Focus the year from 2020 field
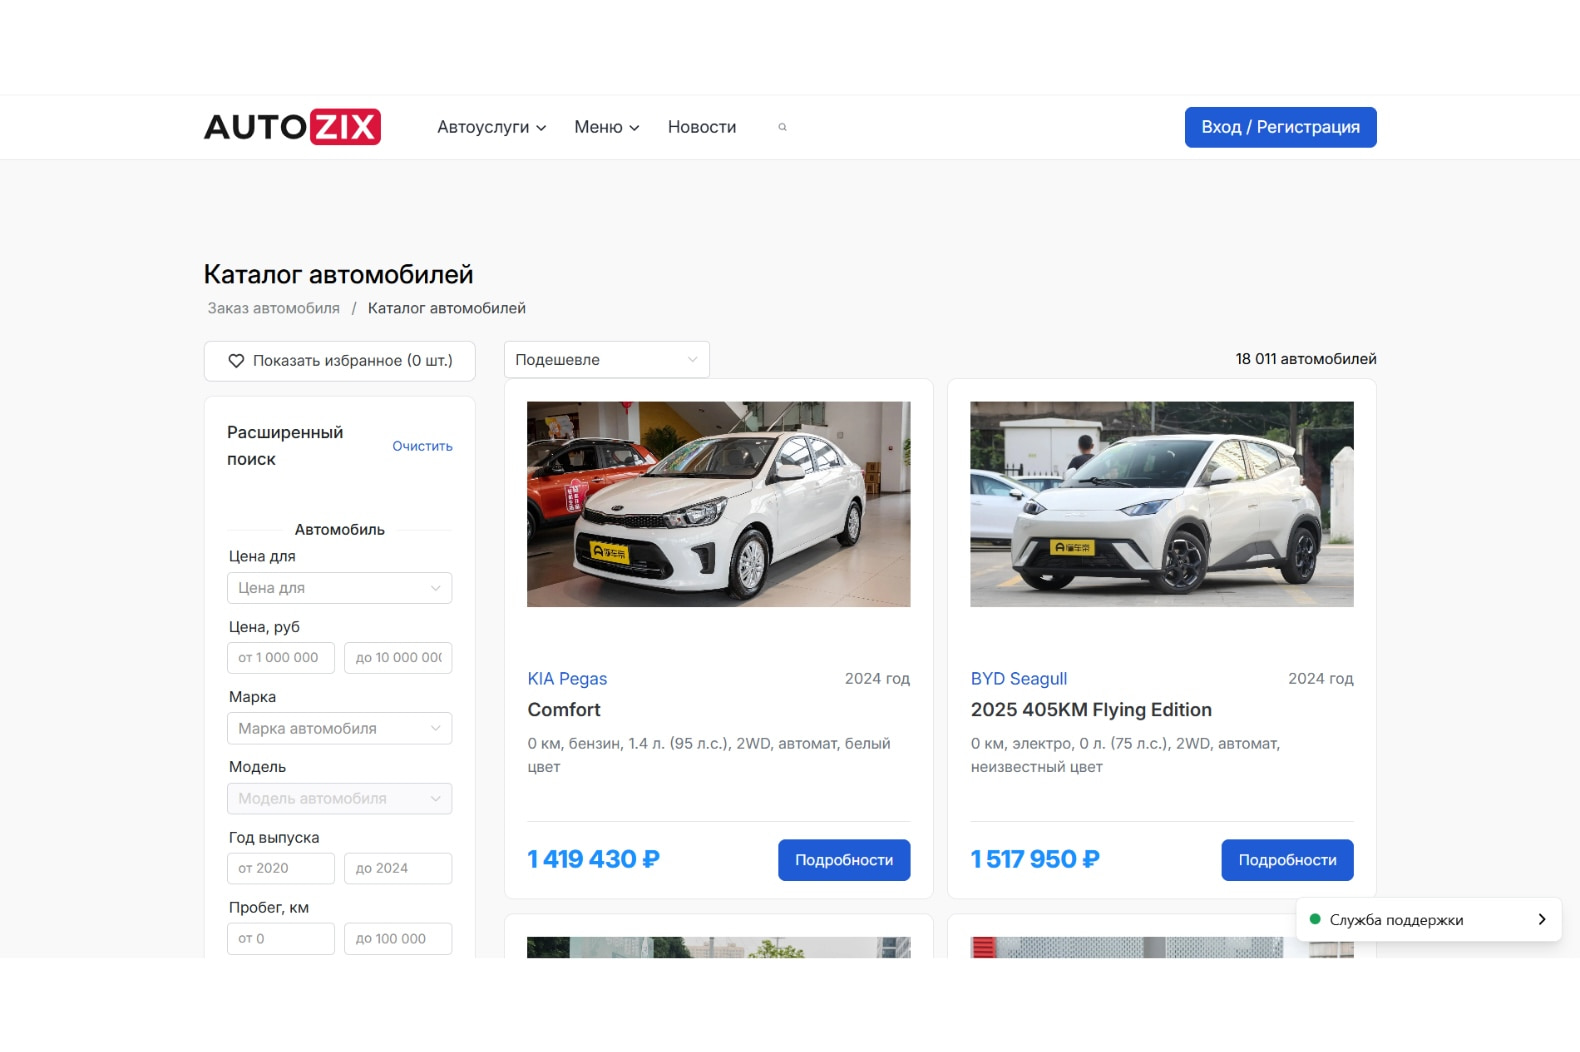The width and height of the screenshot is (1580, 1052). (280, 868)
